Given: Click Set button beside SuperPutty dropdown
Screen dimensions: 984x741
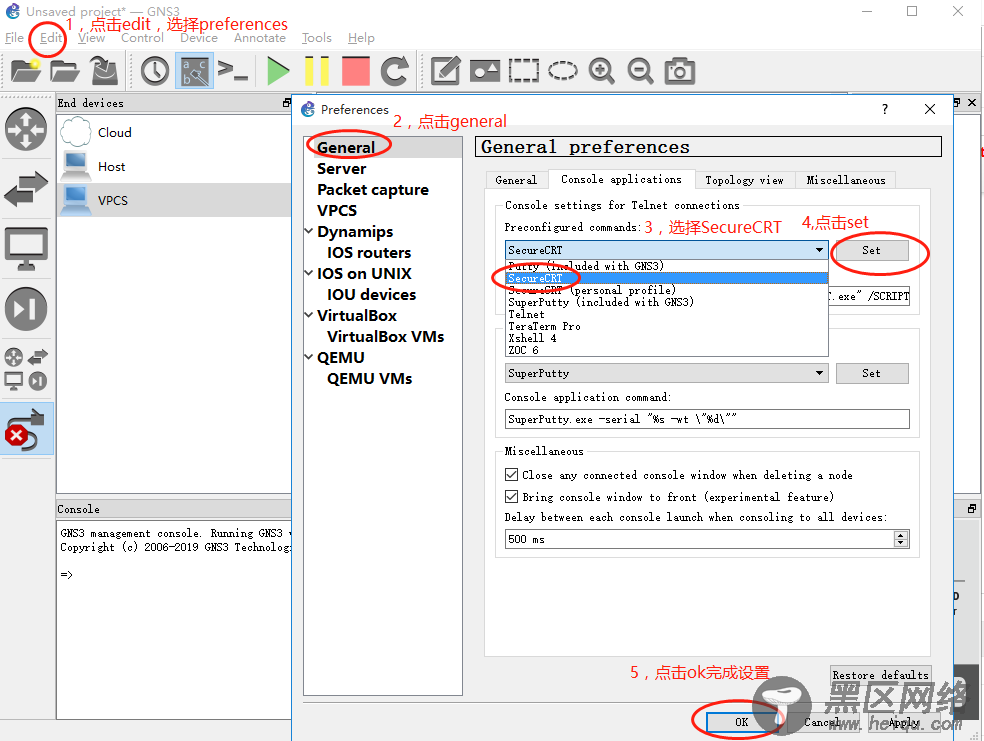Looking at the screenshot, I should click(x=872, y=373).
